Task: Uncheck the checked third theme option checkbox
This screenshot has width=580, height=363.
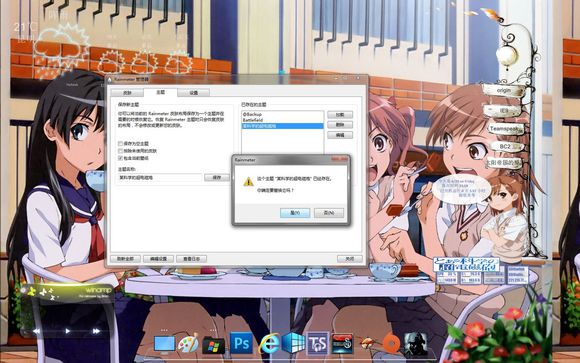Action: (121, 158)
